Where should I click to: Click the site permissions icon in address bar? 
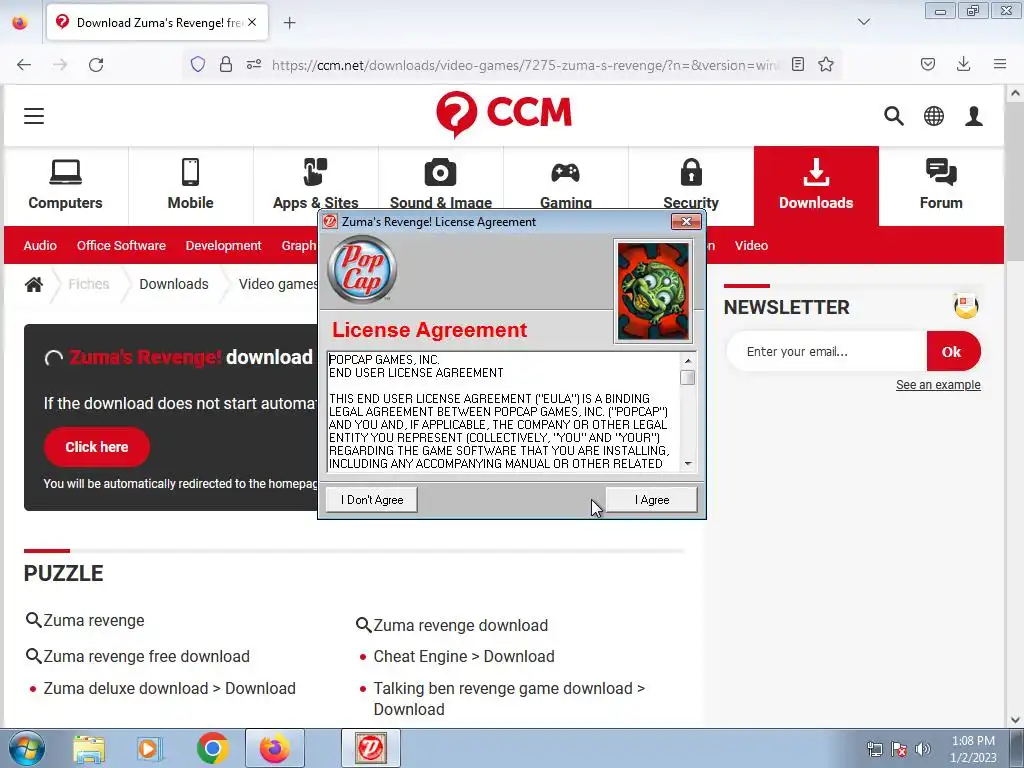coord(254,64)
